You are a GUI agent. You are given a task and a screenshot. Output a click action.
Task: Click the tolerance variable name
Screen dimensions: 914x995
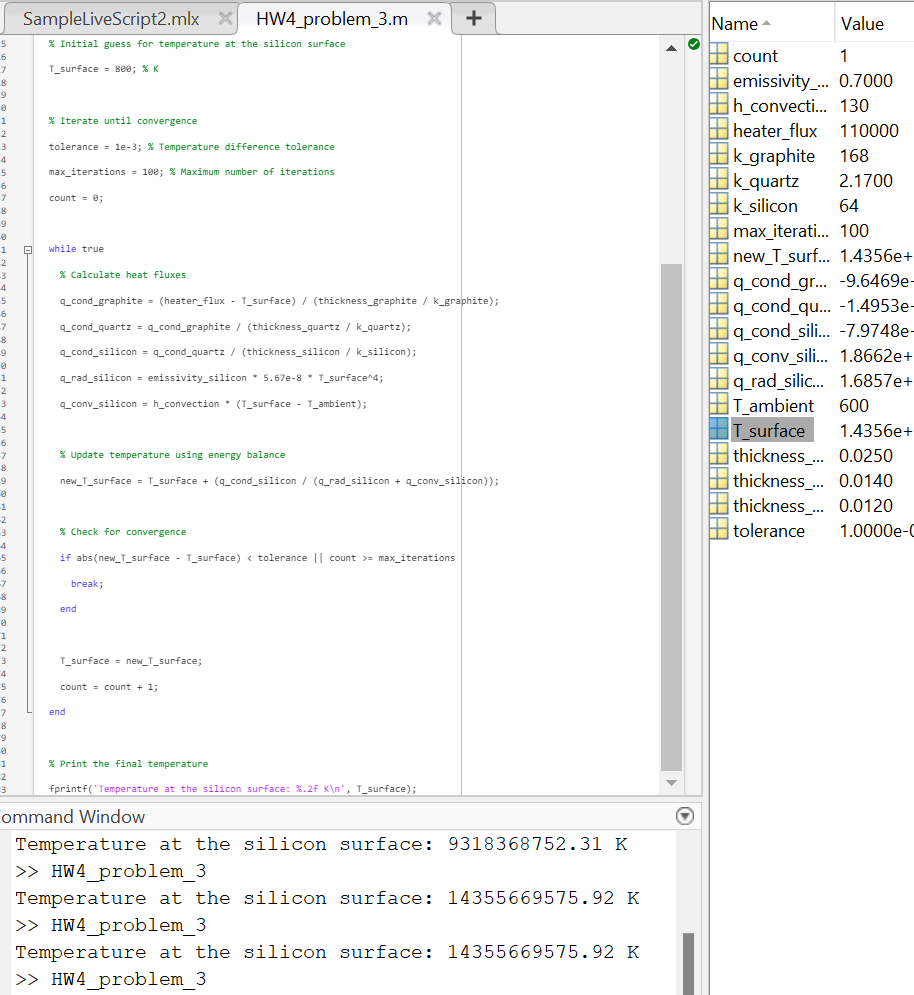(x=769, y=531)
